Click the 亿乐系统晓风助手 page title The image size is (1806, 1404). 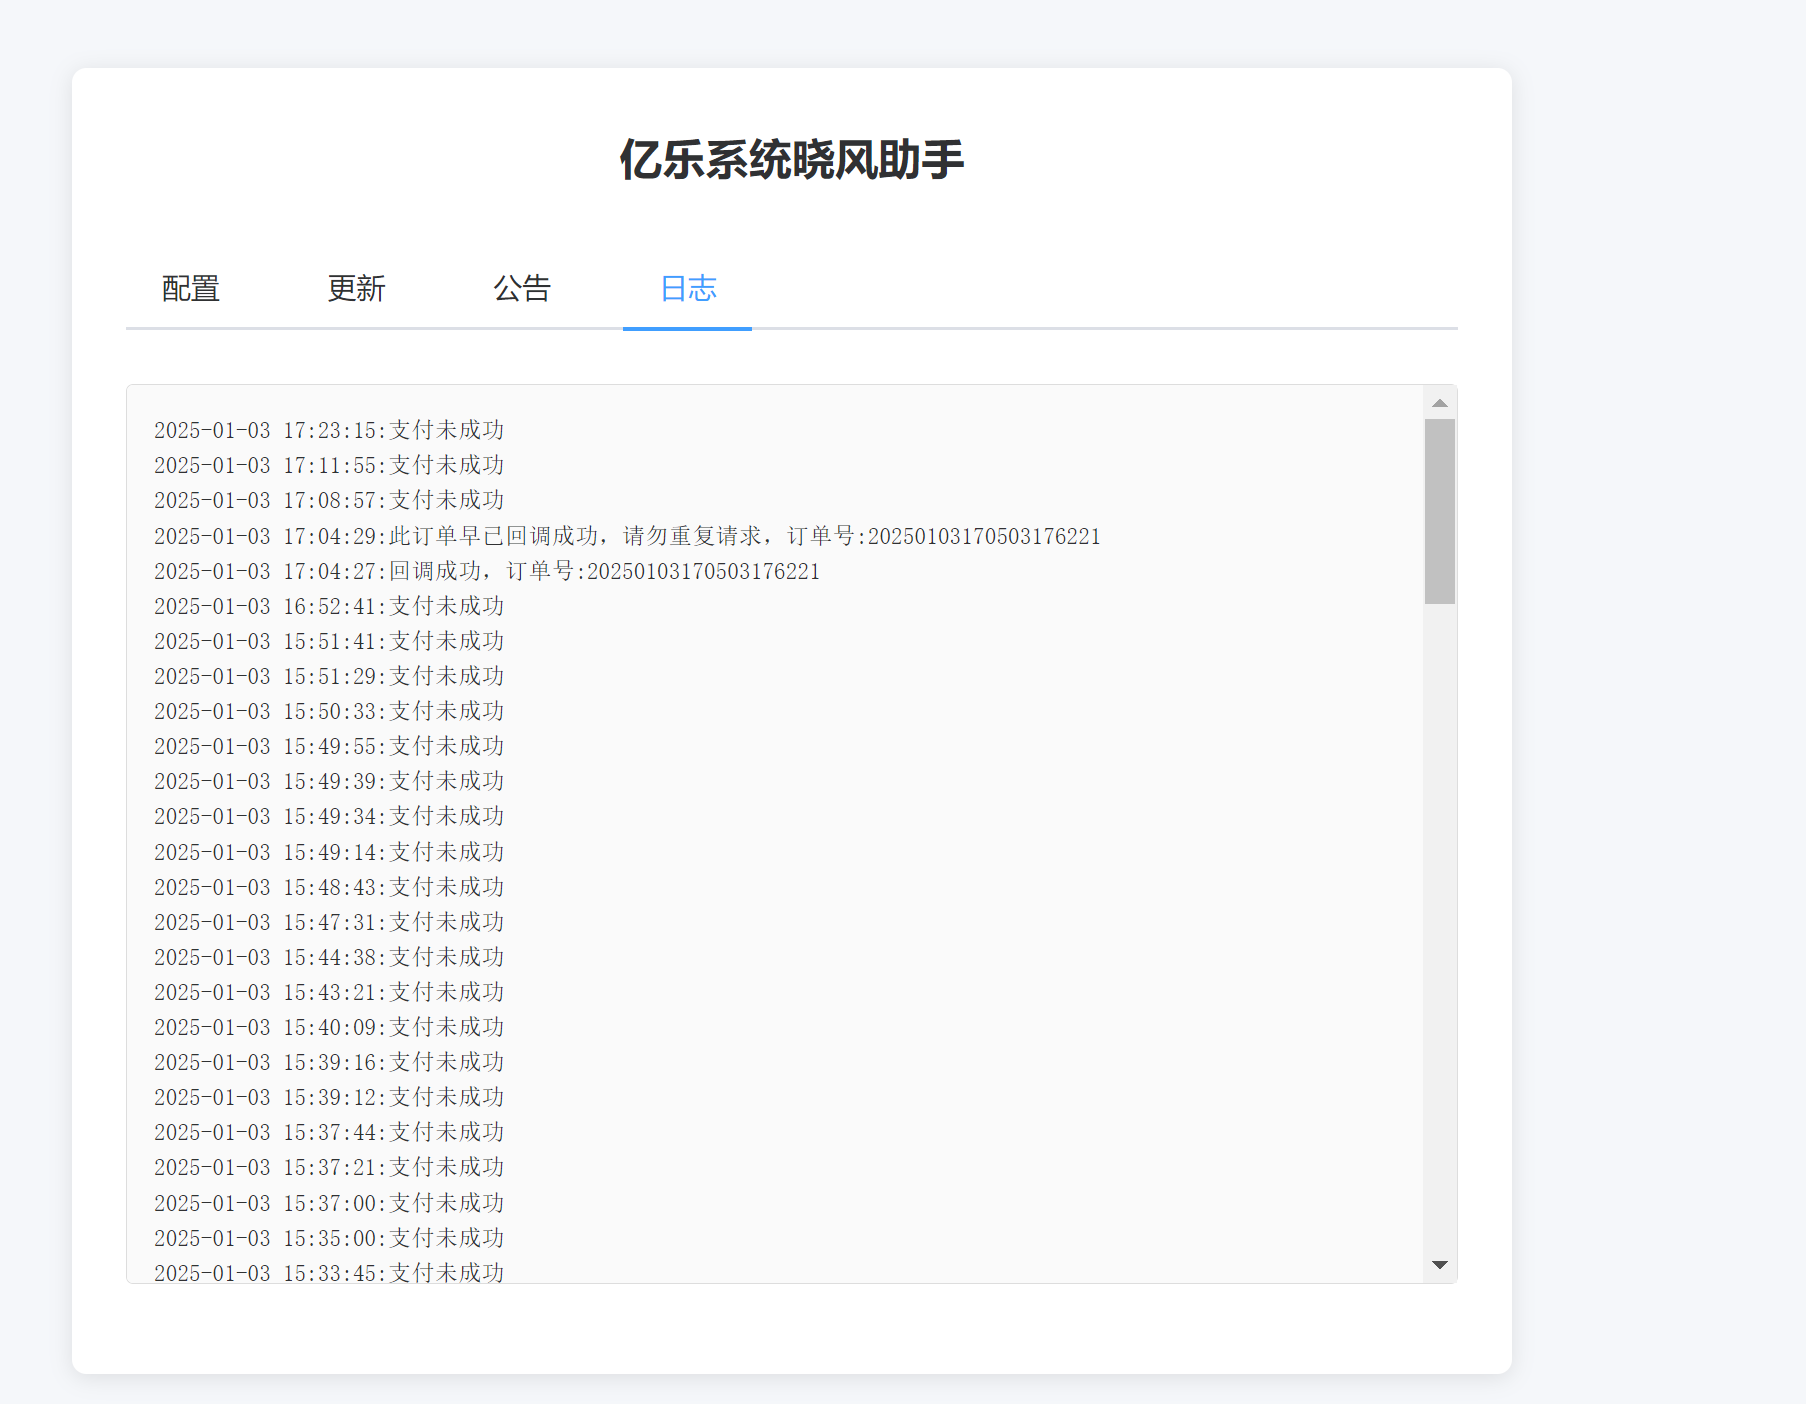pyautogui.click(x=795, y=158)
